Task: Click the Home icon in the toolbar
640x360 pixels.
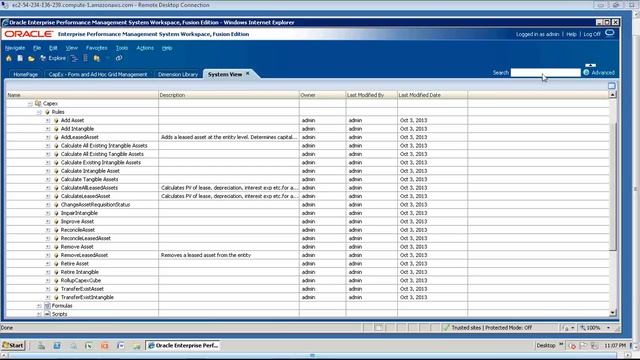Action: coord(9,58)
